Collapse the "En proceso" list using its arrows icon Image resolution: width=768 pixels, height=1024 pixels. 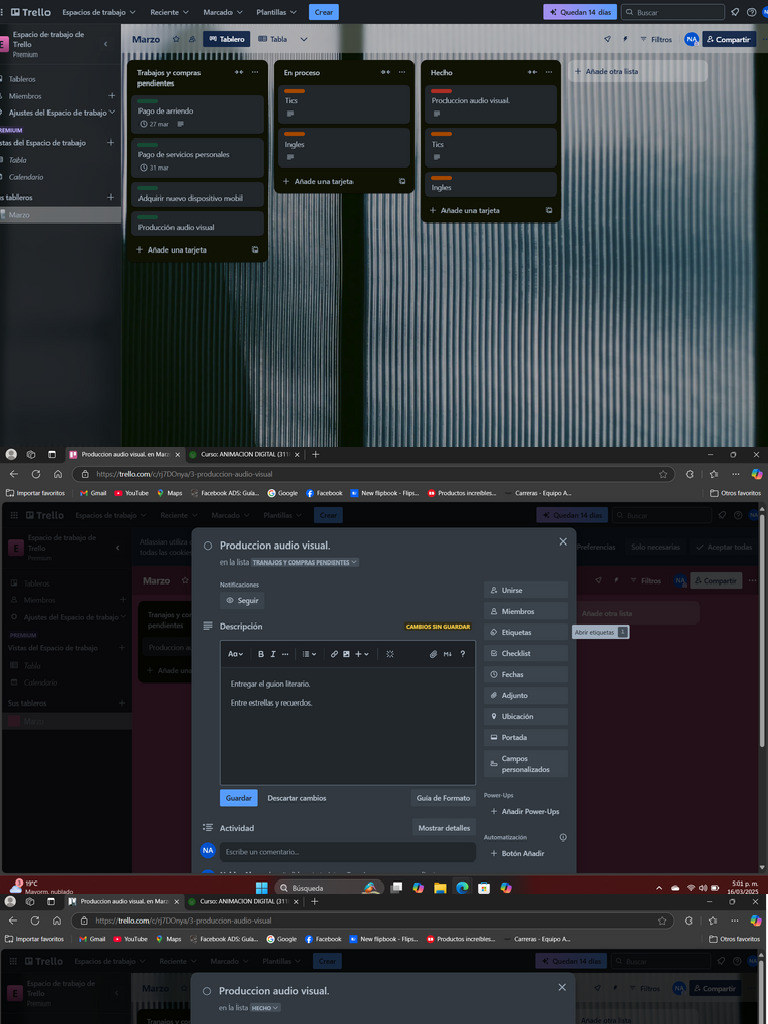click(385, 72)
